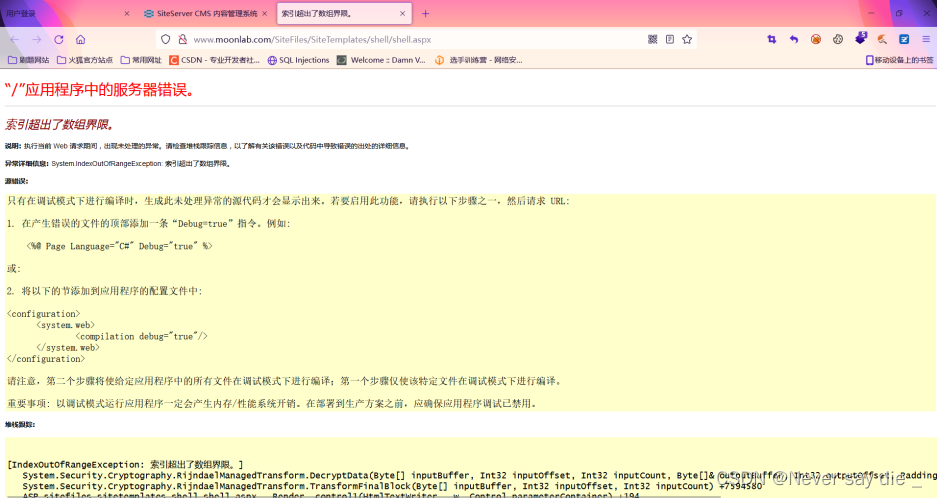Toggle reader view icon in address bar
Image resolution: width=937 pixels, height=498 pixels.
670,39
